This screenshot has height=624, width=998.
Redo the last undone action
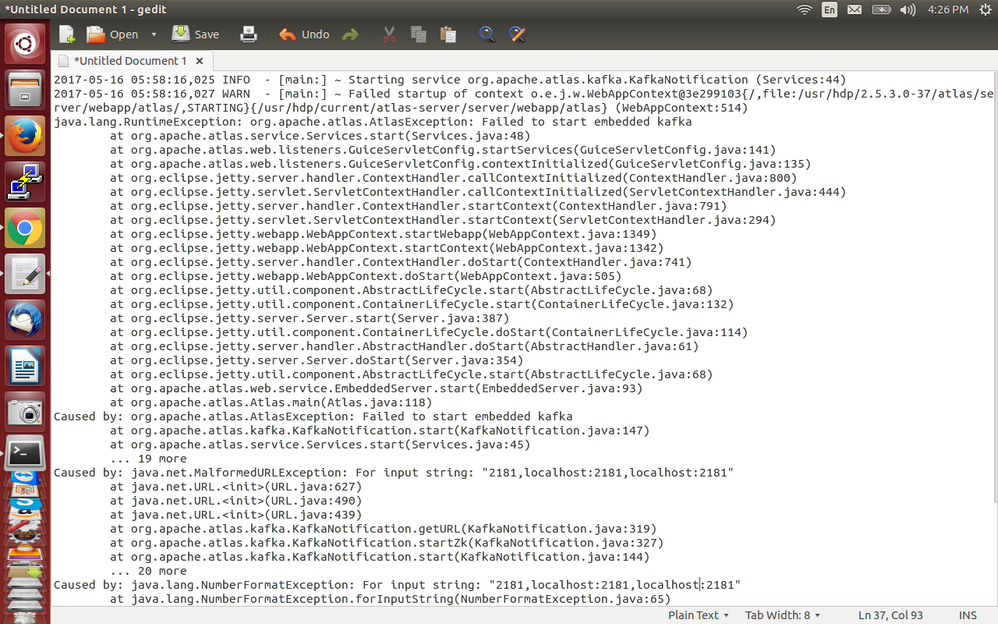click(x=350, y=34)
